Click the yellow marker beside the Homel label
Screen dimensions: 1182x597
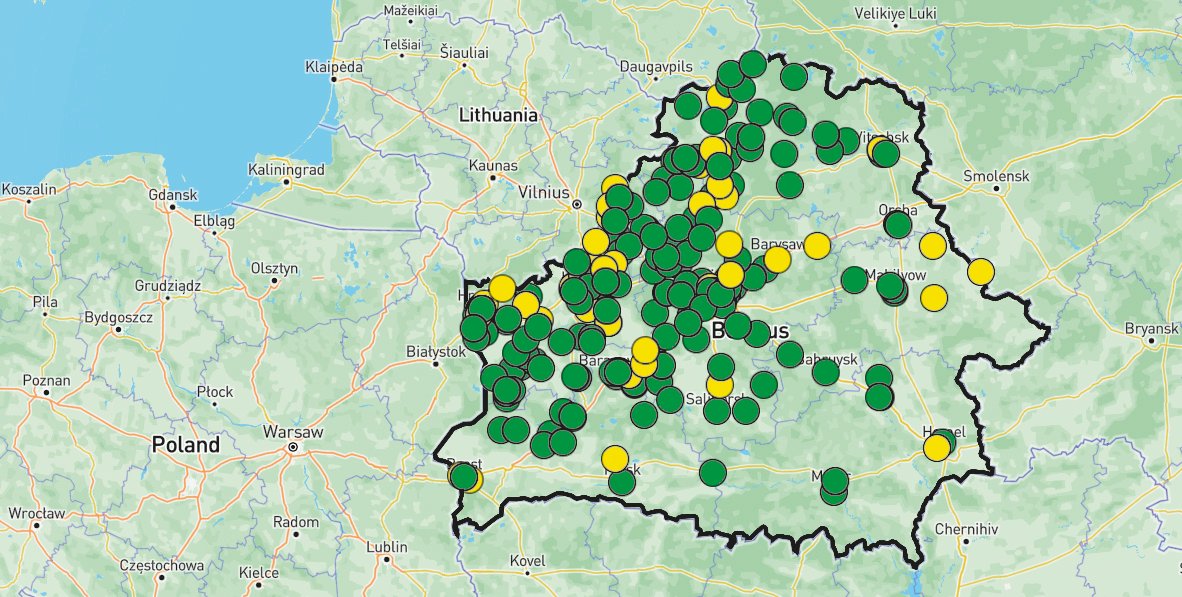[x=937, y=449]
